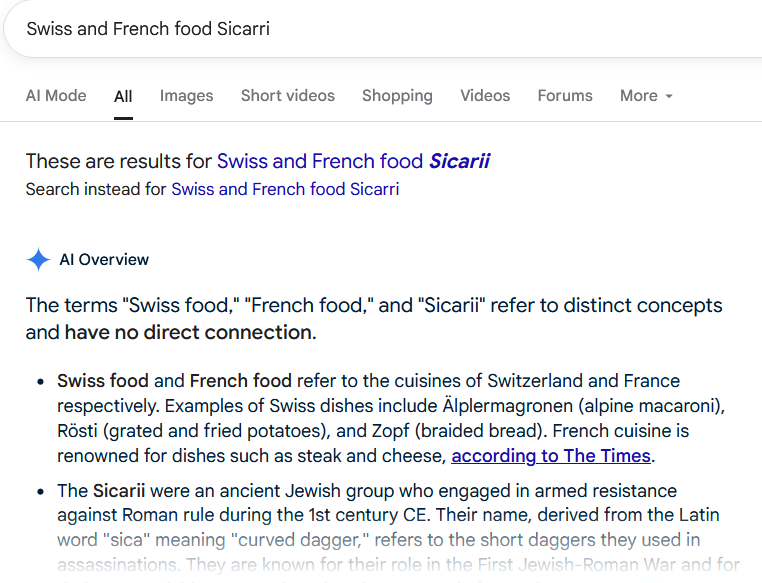Click the bold 'French food' bullet term
762x583 pixels.
pyautogui.click(x=240, y=381)
